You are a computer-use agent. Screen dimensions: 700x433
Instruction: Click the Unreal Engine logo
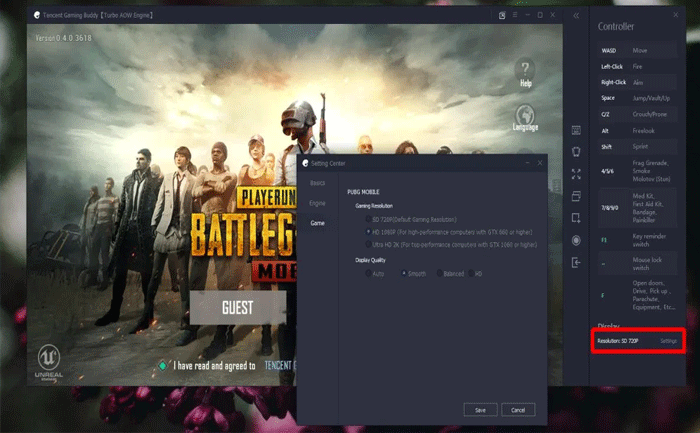pos(49,362)
